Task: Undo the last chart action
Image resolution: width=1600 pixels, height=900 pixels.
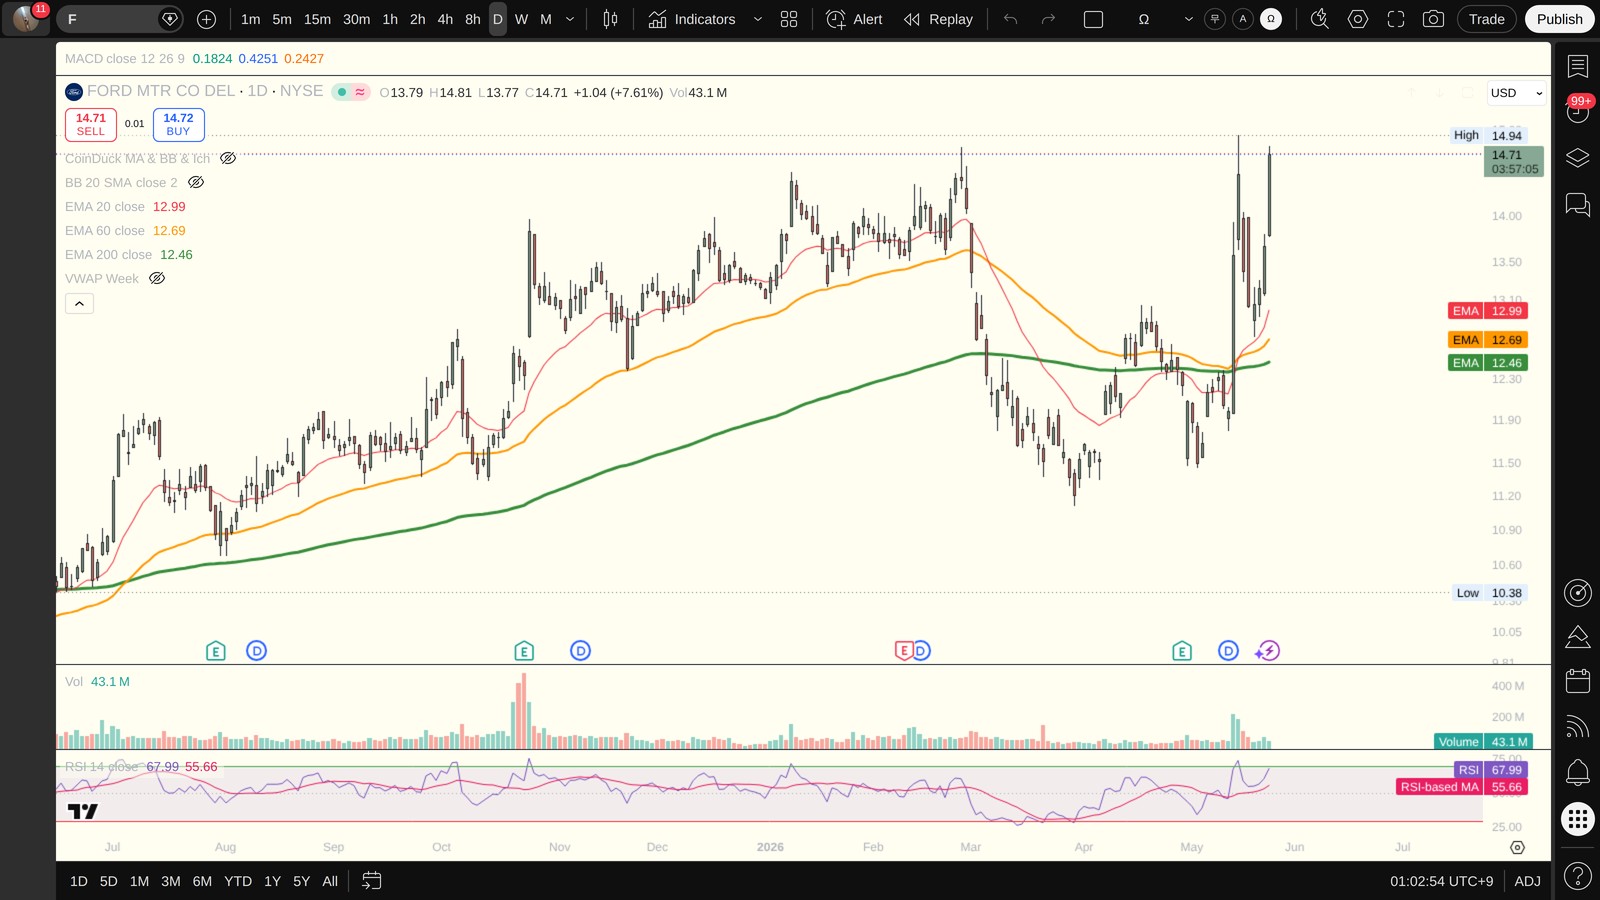Action: tap(1010, 19)
